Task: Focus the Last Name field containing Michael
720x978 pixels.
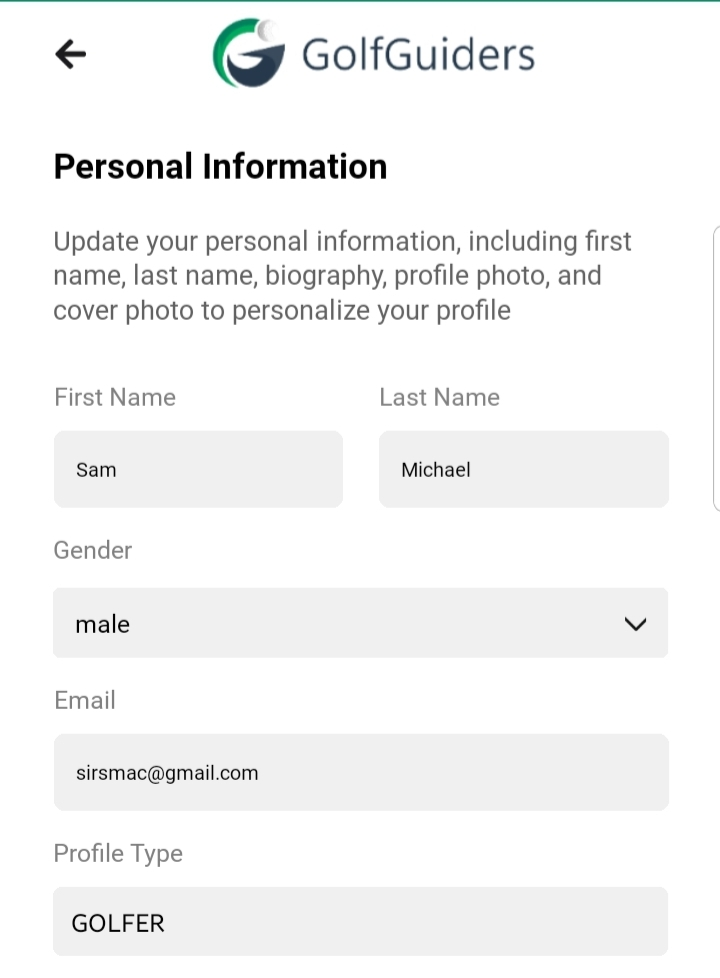Action: coord(523,469)
